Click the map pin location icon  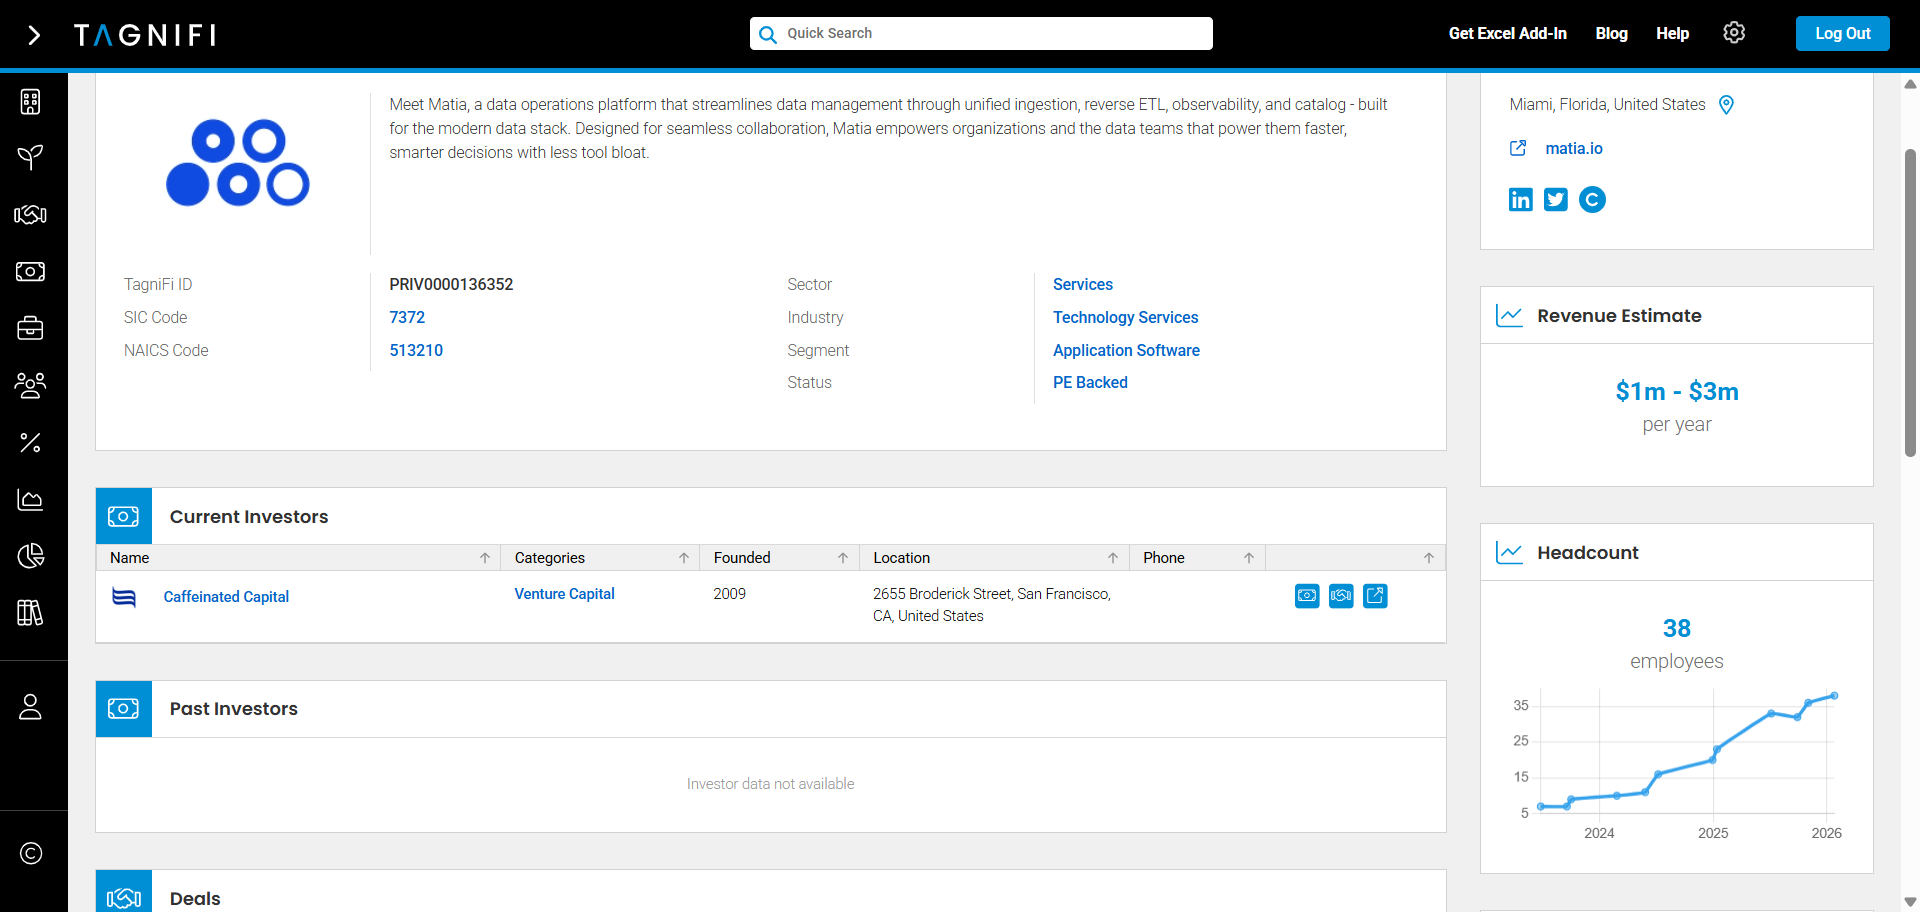[x=1726, y=105]
